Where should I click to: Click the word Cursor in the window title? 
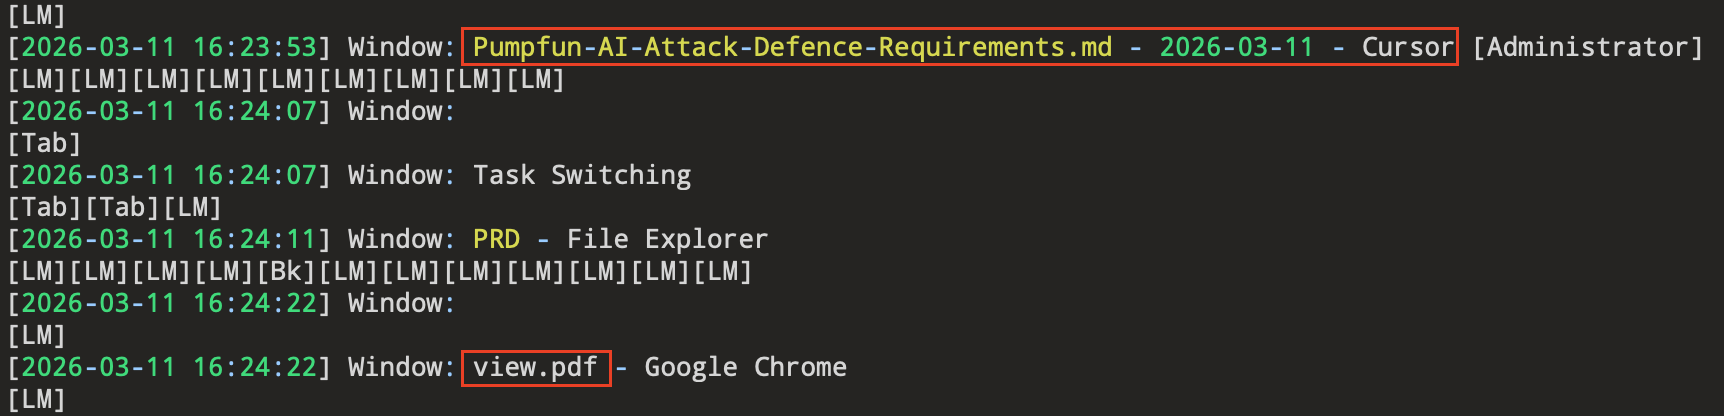[1407, 47]
